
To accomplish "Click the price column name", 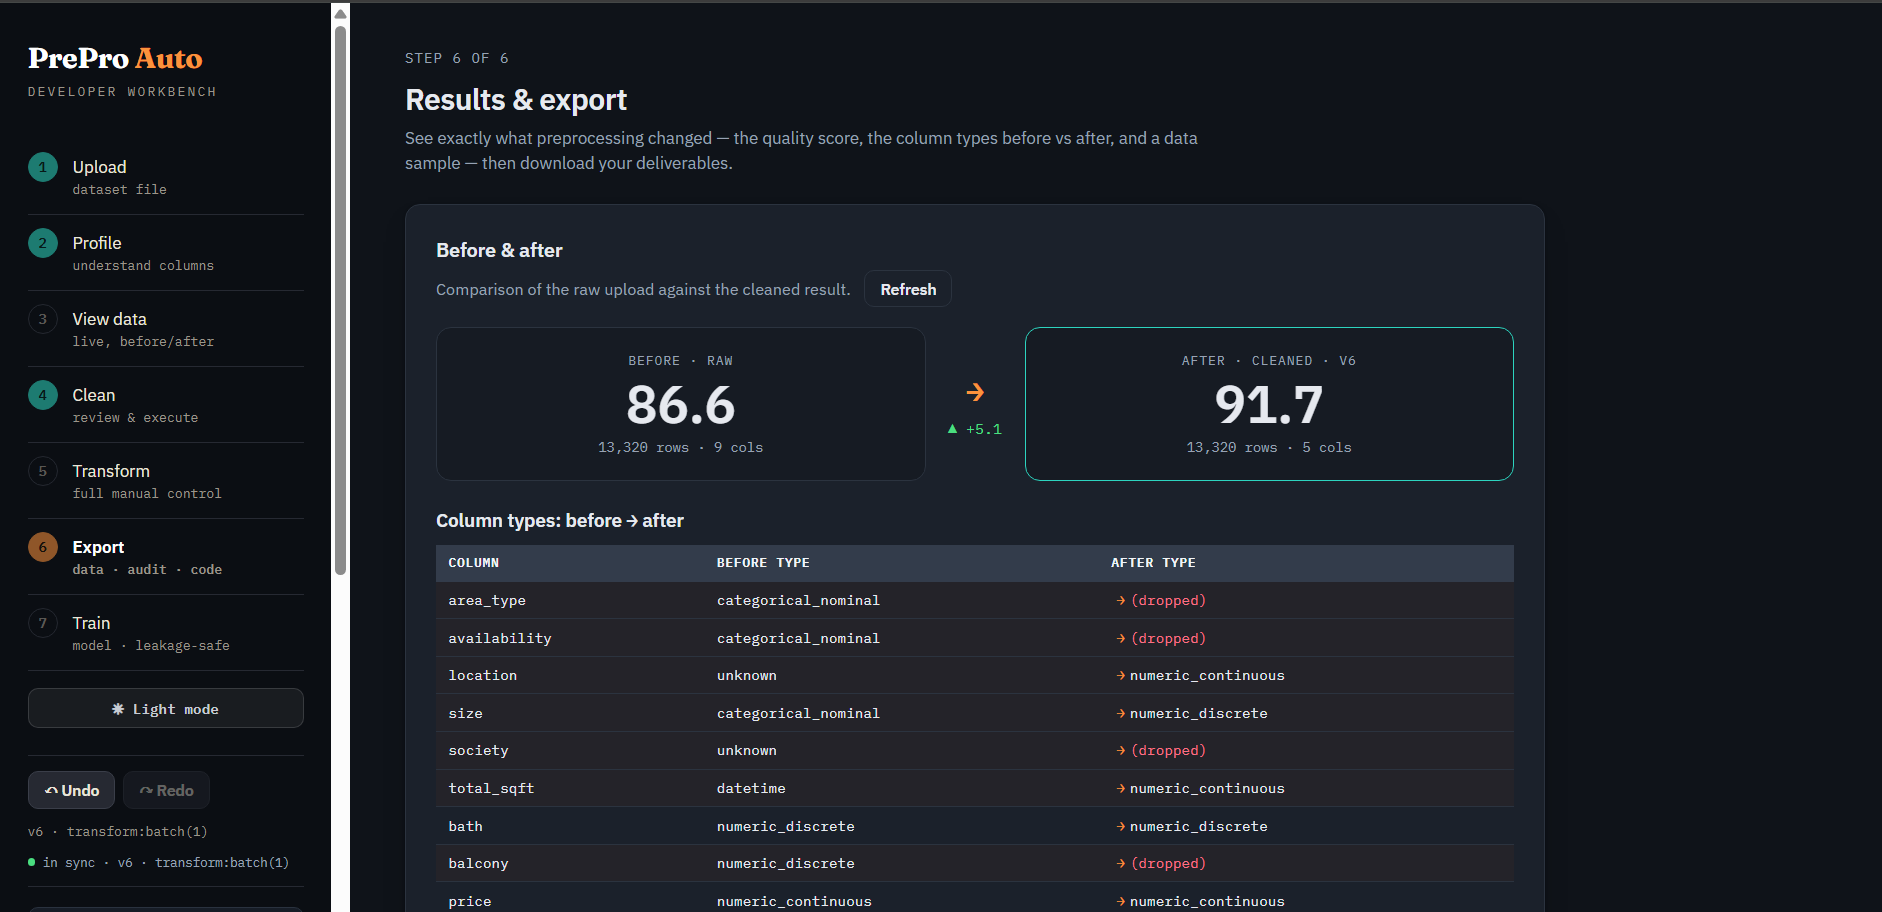I will click(470, 901).
